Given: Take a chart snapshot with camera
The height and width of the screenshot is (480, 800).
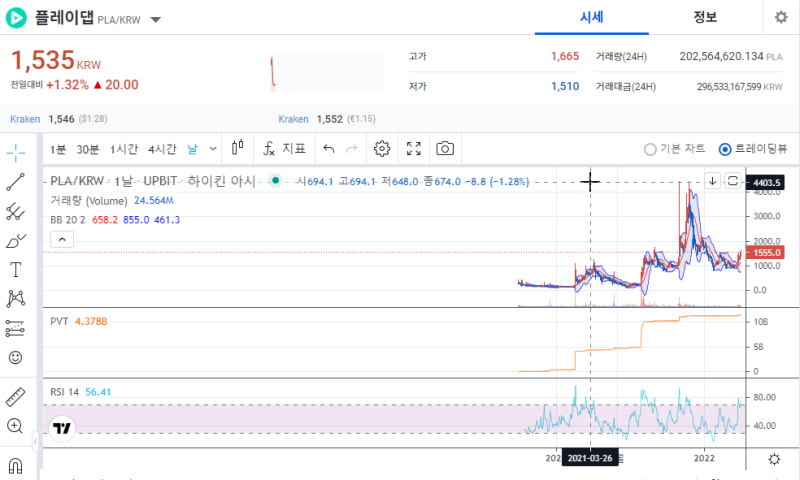Looking at the screenshot, I should (445, 148).
